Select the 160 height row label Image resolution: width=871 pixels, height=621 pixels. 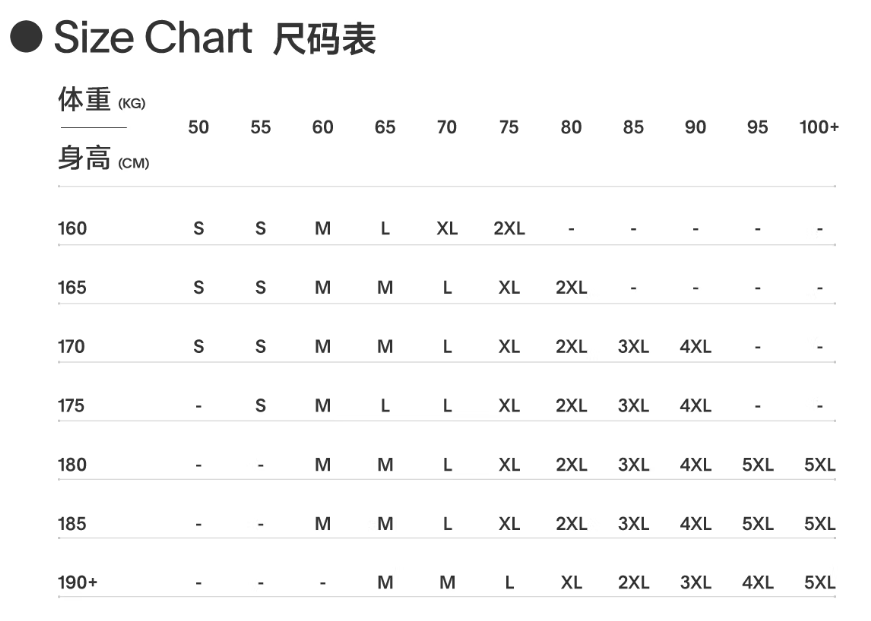[x=72, y=228]
